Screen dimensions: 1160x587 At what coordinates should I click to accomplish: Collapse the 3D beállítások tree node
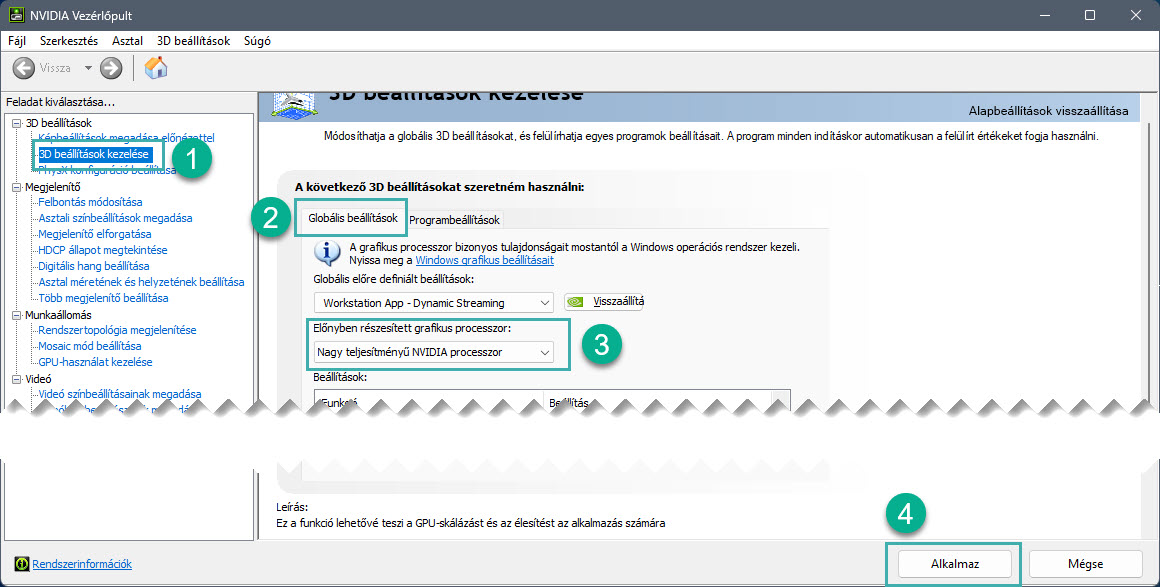(x=16, y=122)
